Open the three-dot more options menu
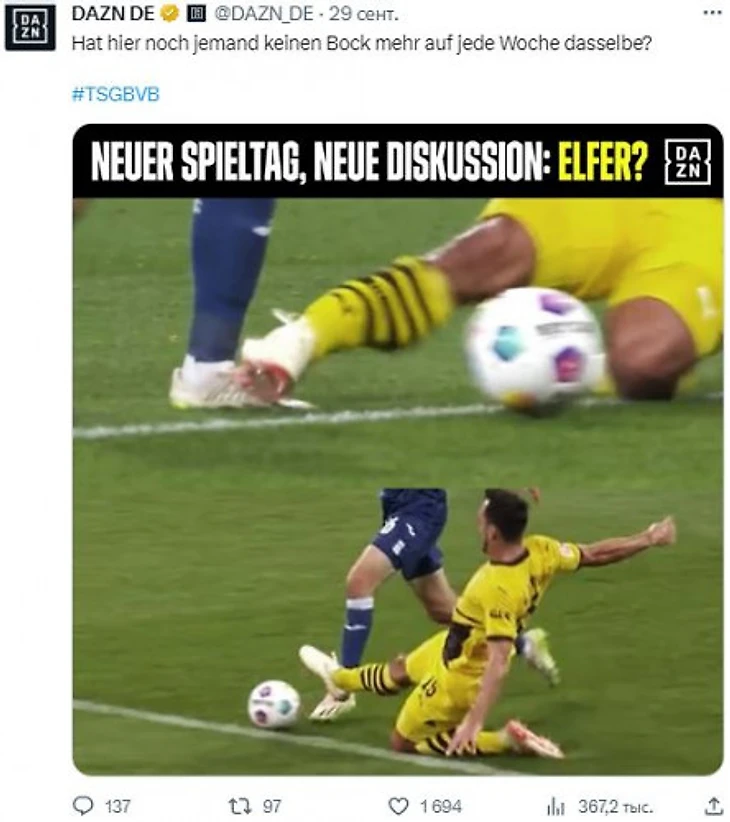The image size is (730, 822). coord(712,14)
